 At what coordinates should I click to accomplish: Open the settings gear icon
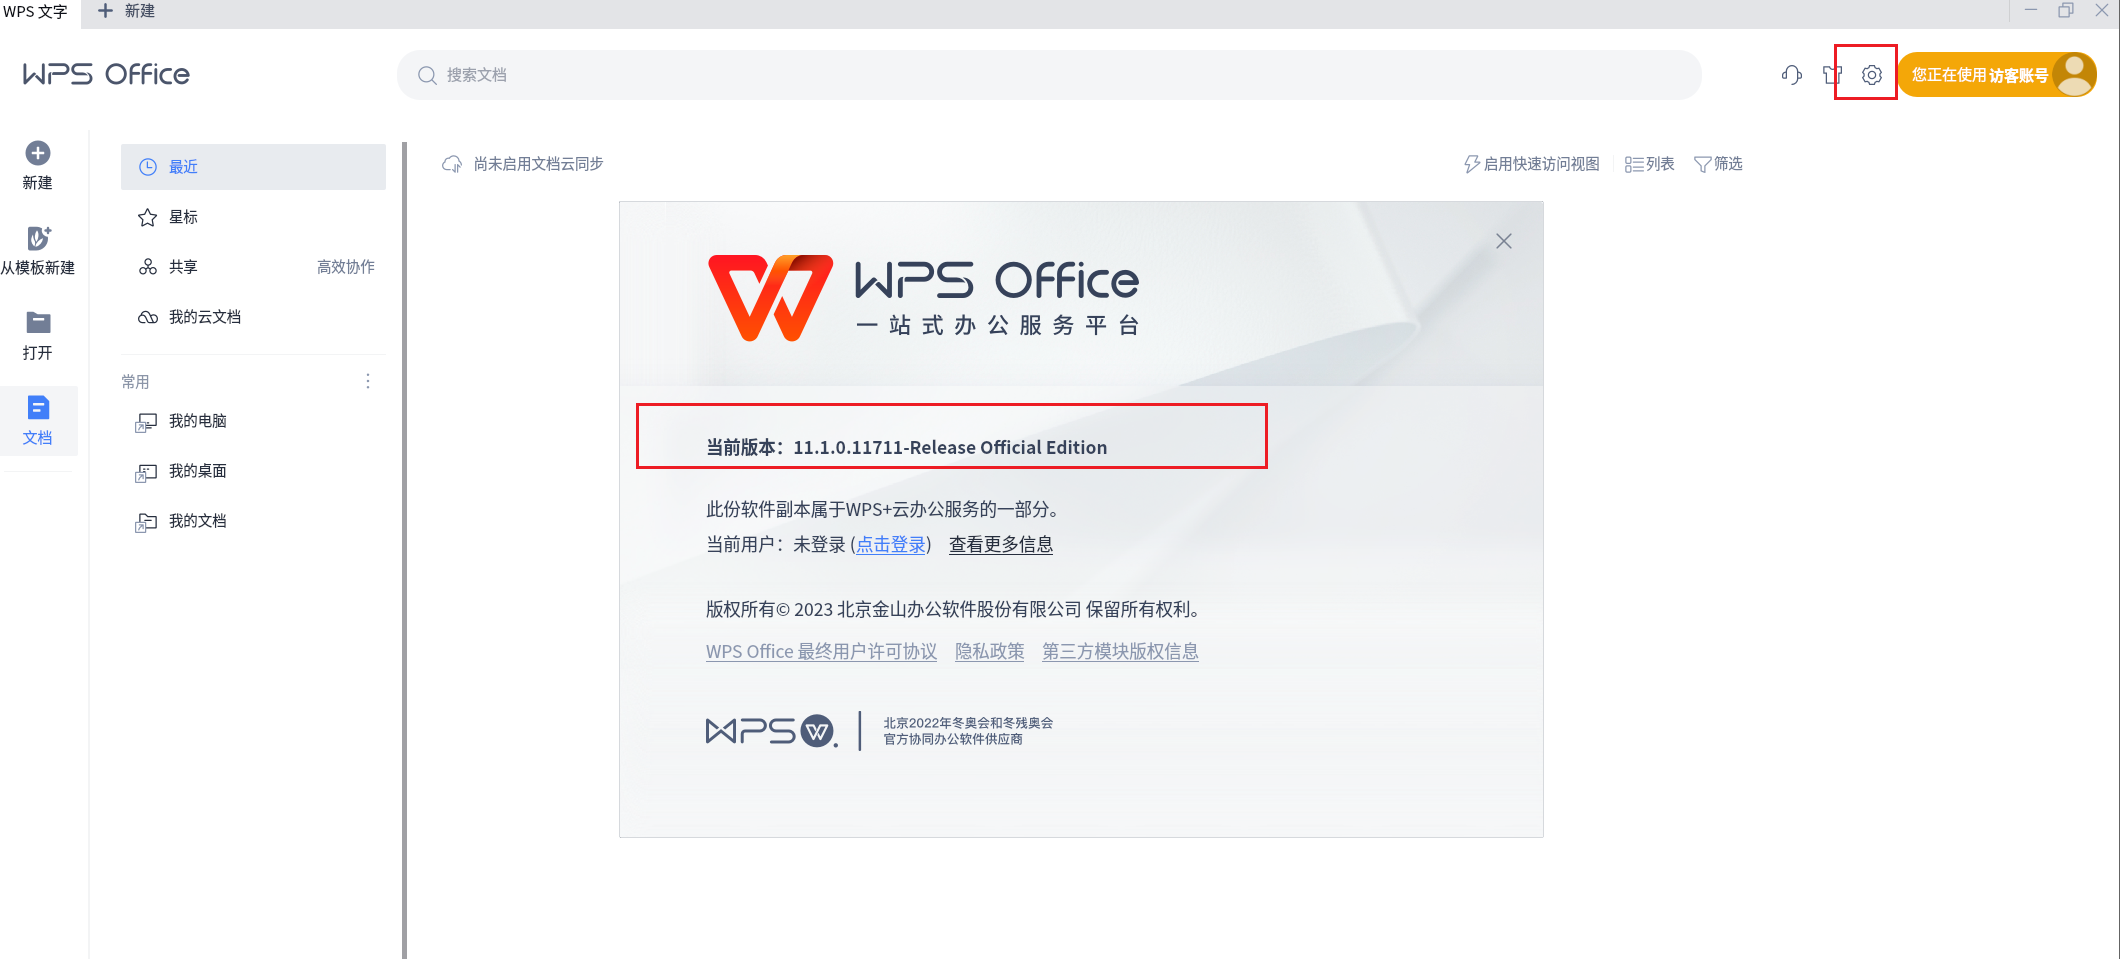tap(1872, 75)
